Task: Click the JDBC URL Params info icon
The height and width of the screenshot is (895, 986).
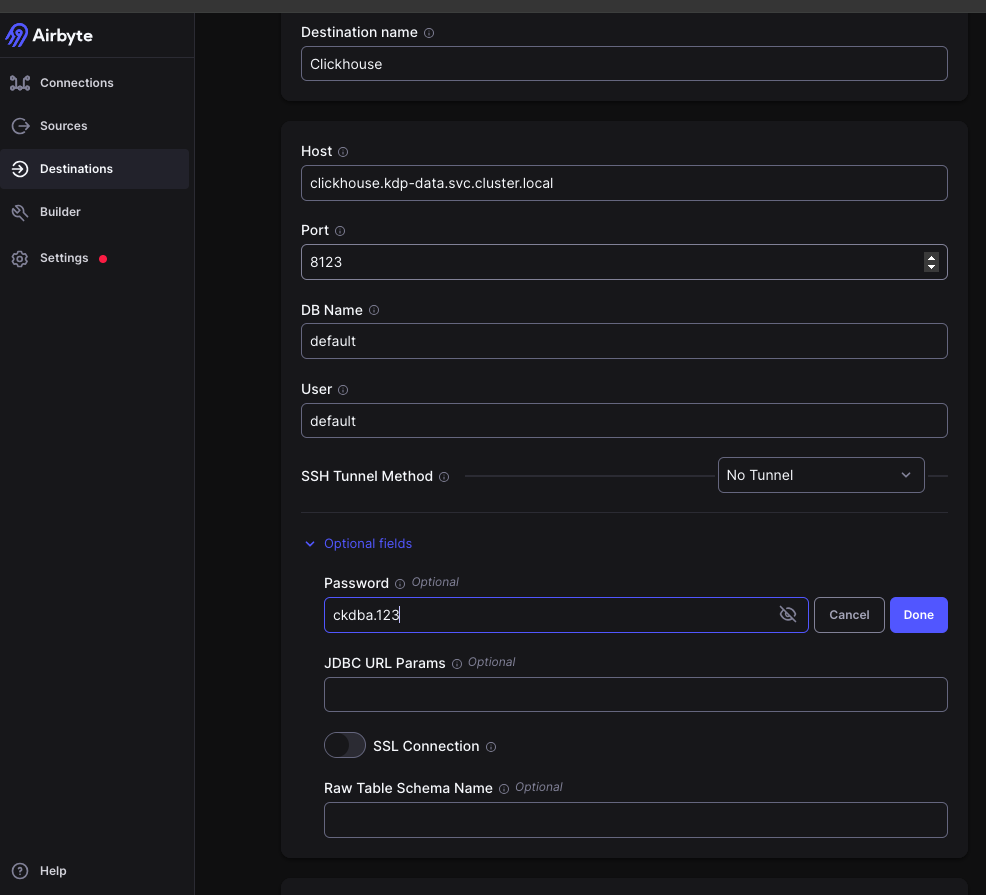Action: click(457, 664)
